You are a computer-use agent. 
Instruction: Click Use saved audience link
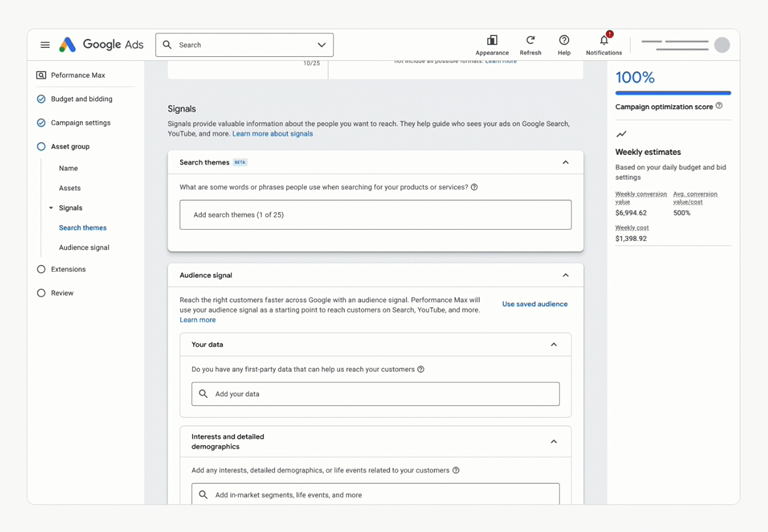[534, 304]
